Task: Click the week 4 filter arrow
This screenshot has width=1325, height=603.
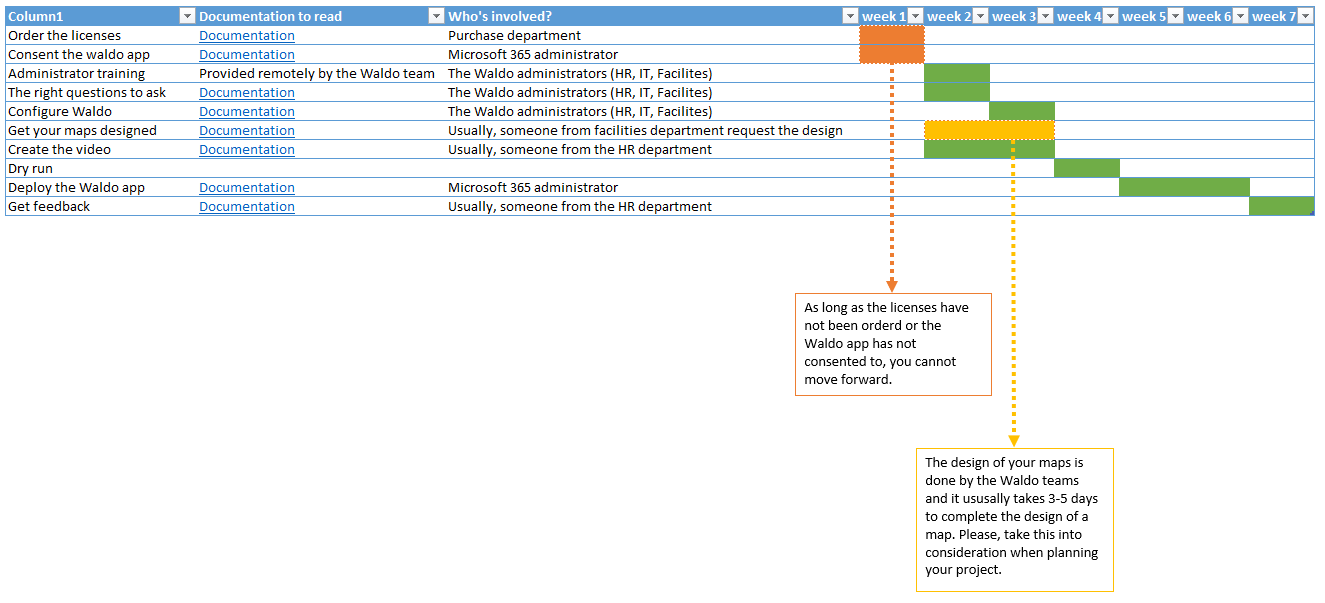Action: pos(1110,15)
